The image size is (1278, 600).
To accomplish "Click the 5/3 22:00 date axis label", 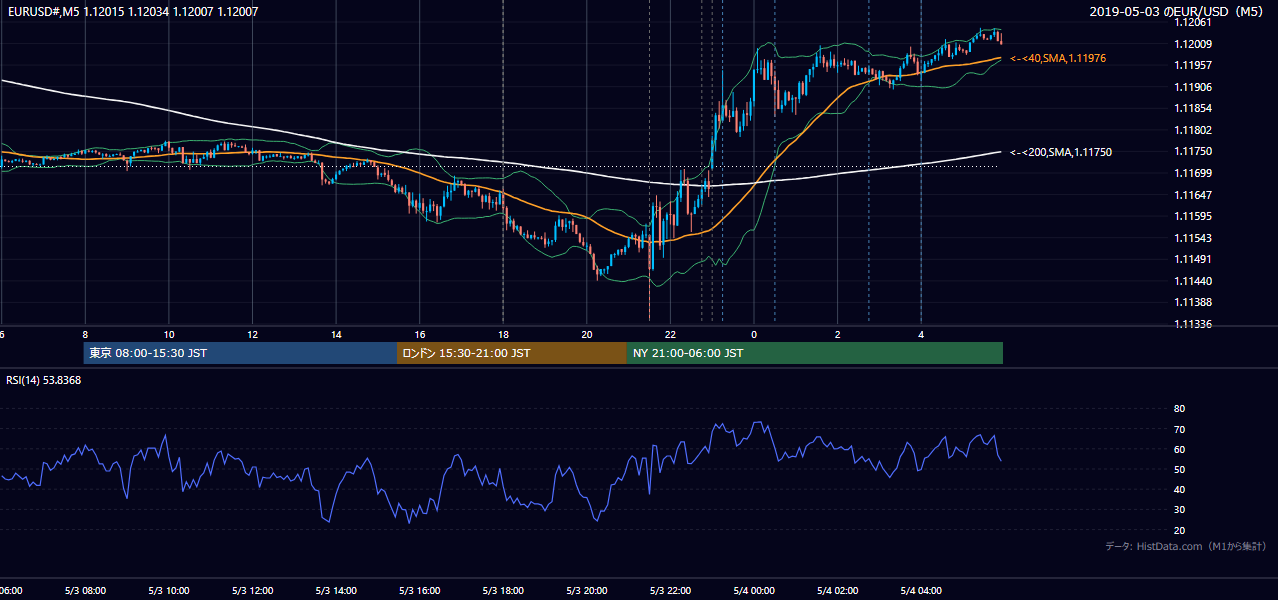I will point(670,591).
